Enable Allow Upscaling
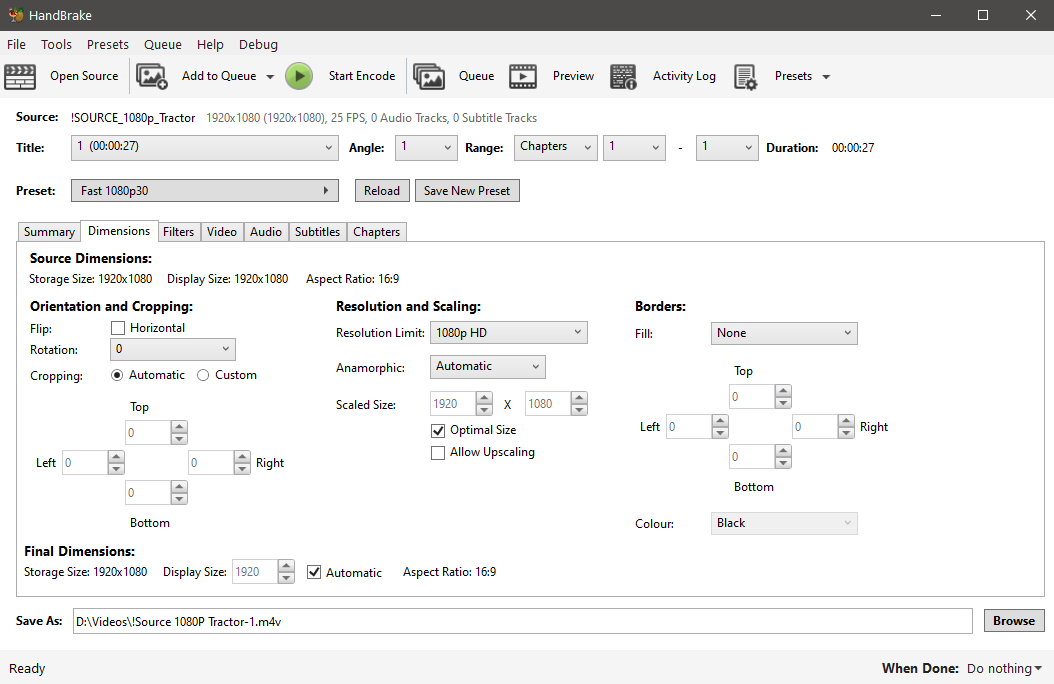 [438, 452]
